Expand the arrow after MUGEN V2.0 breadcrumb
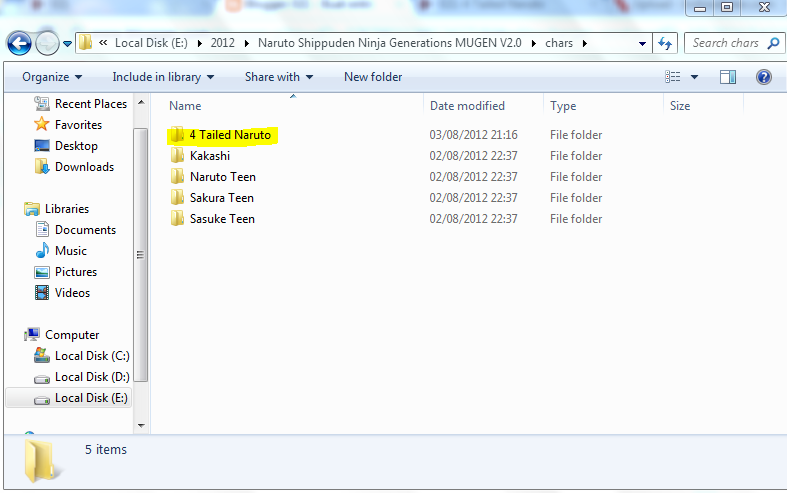This screenshot has height=493, width=787. tap(534, 44)
